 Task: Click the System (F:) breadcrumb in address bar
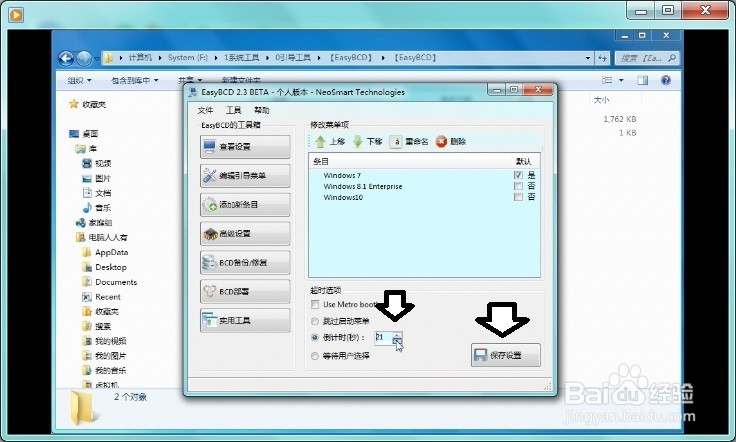click(188, 58)
